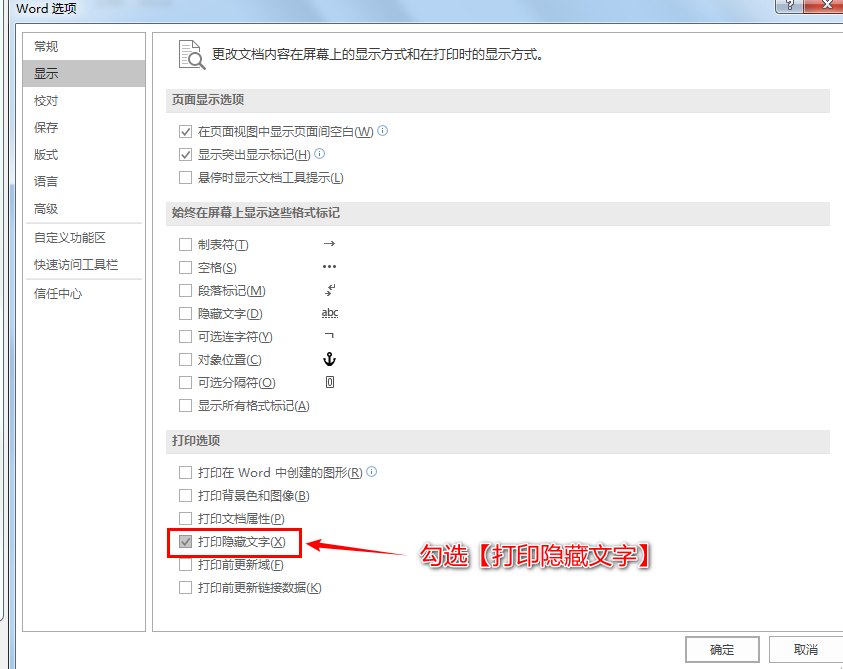Enable the 可选连字符 checkbox
This screenshot has height=669, width=843.
click(x=185, y=337)
